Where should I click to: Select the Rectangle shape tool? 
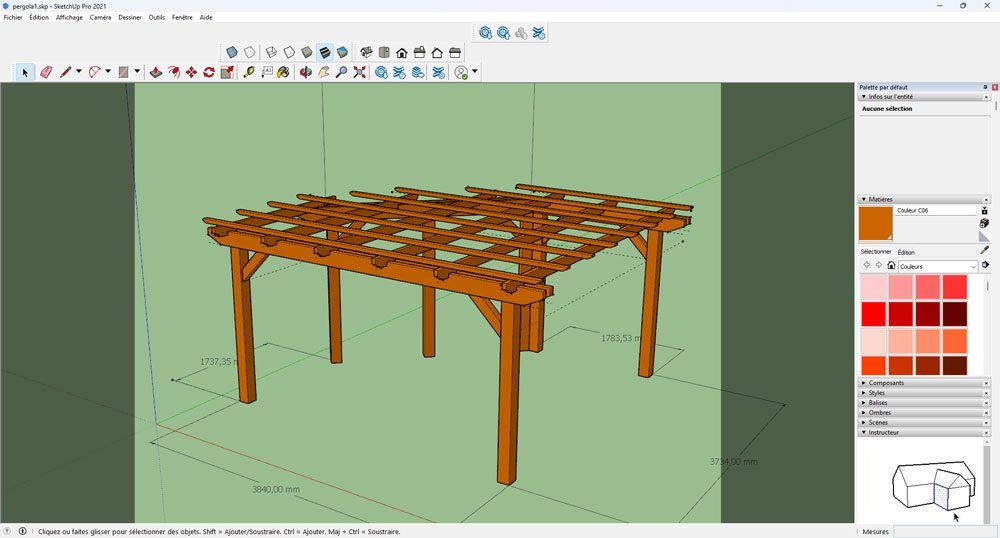click(x=124, y=72)
